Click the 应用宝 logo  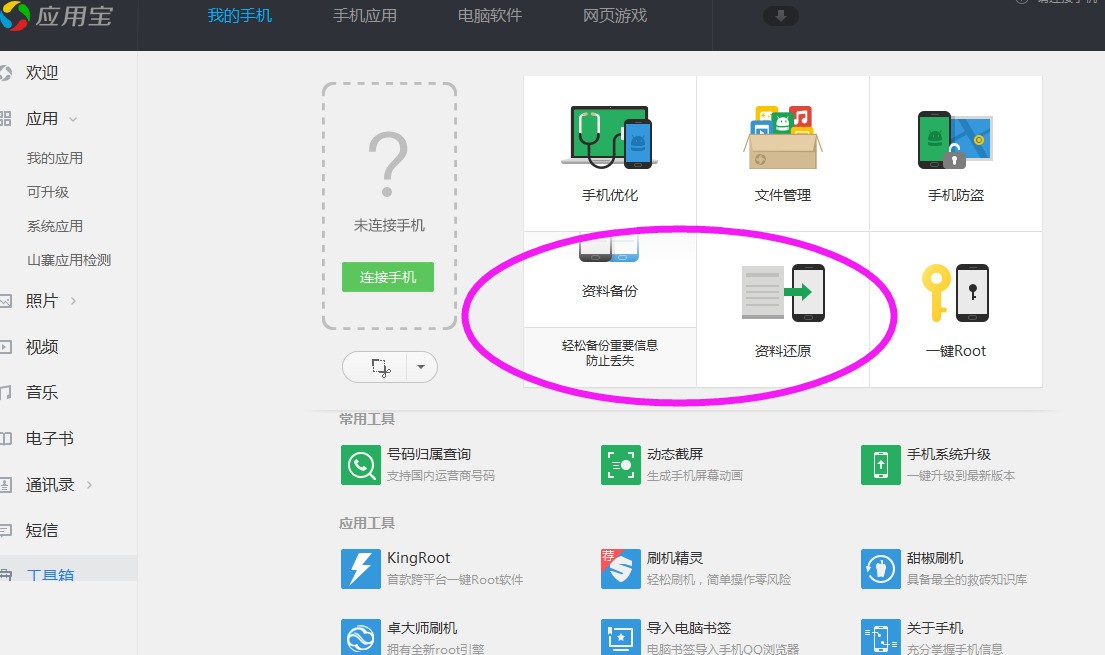(57, 16)
